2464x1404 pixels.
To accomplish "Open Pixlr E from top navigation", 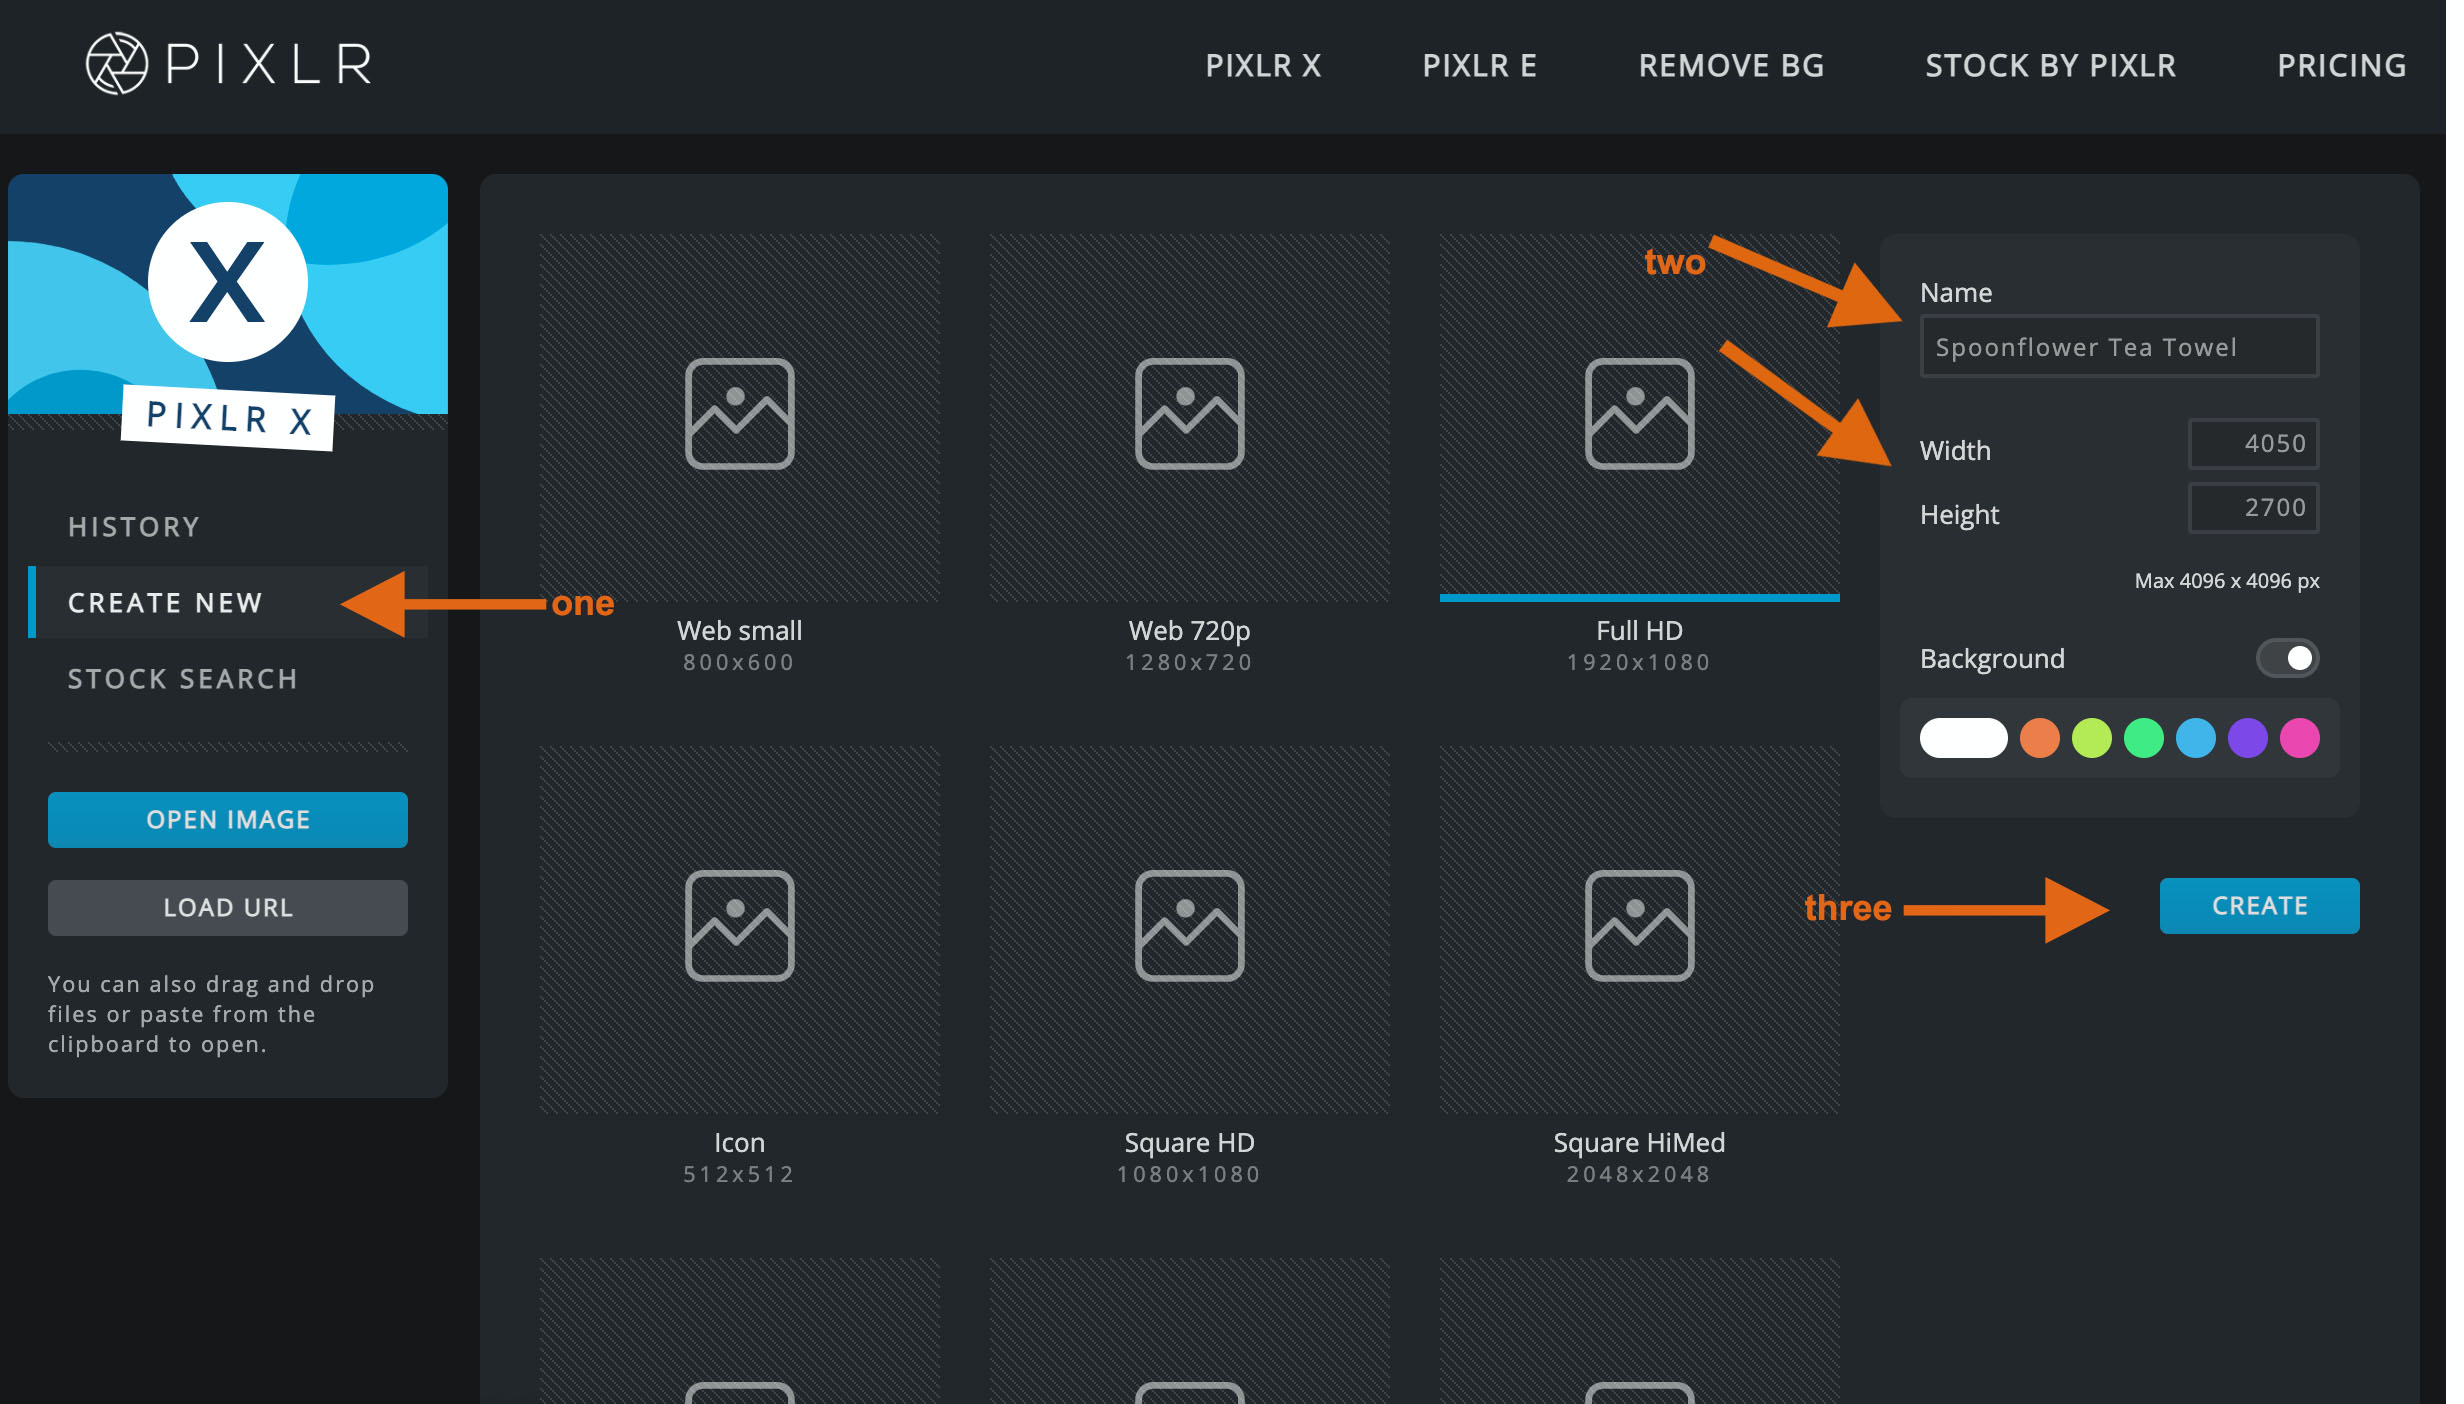I will [x=1479, y=66].
